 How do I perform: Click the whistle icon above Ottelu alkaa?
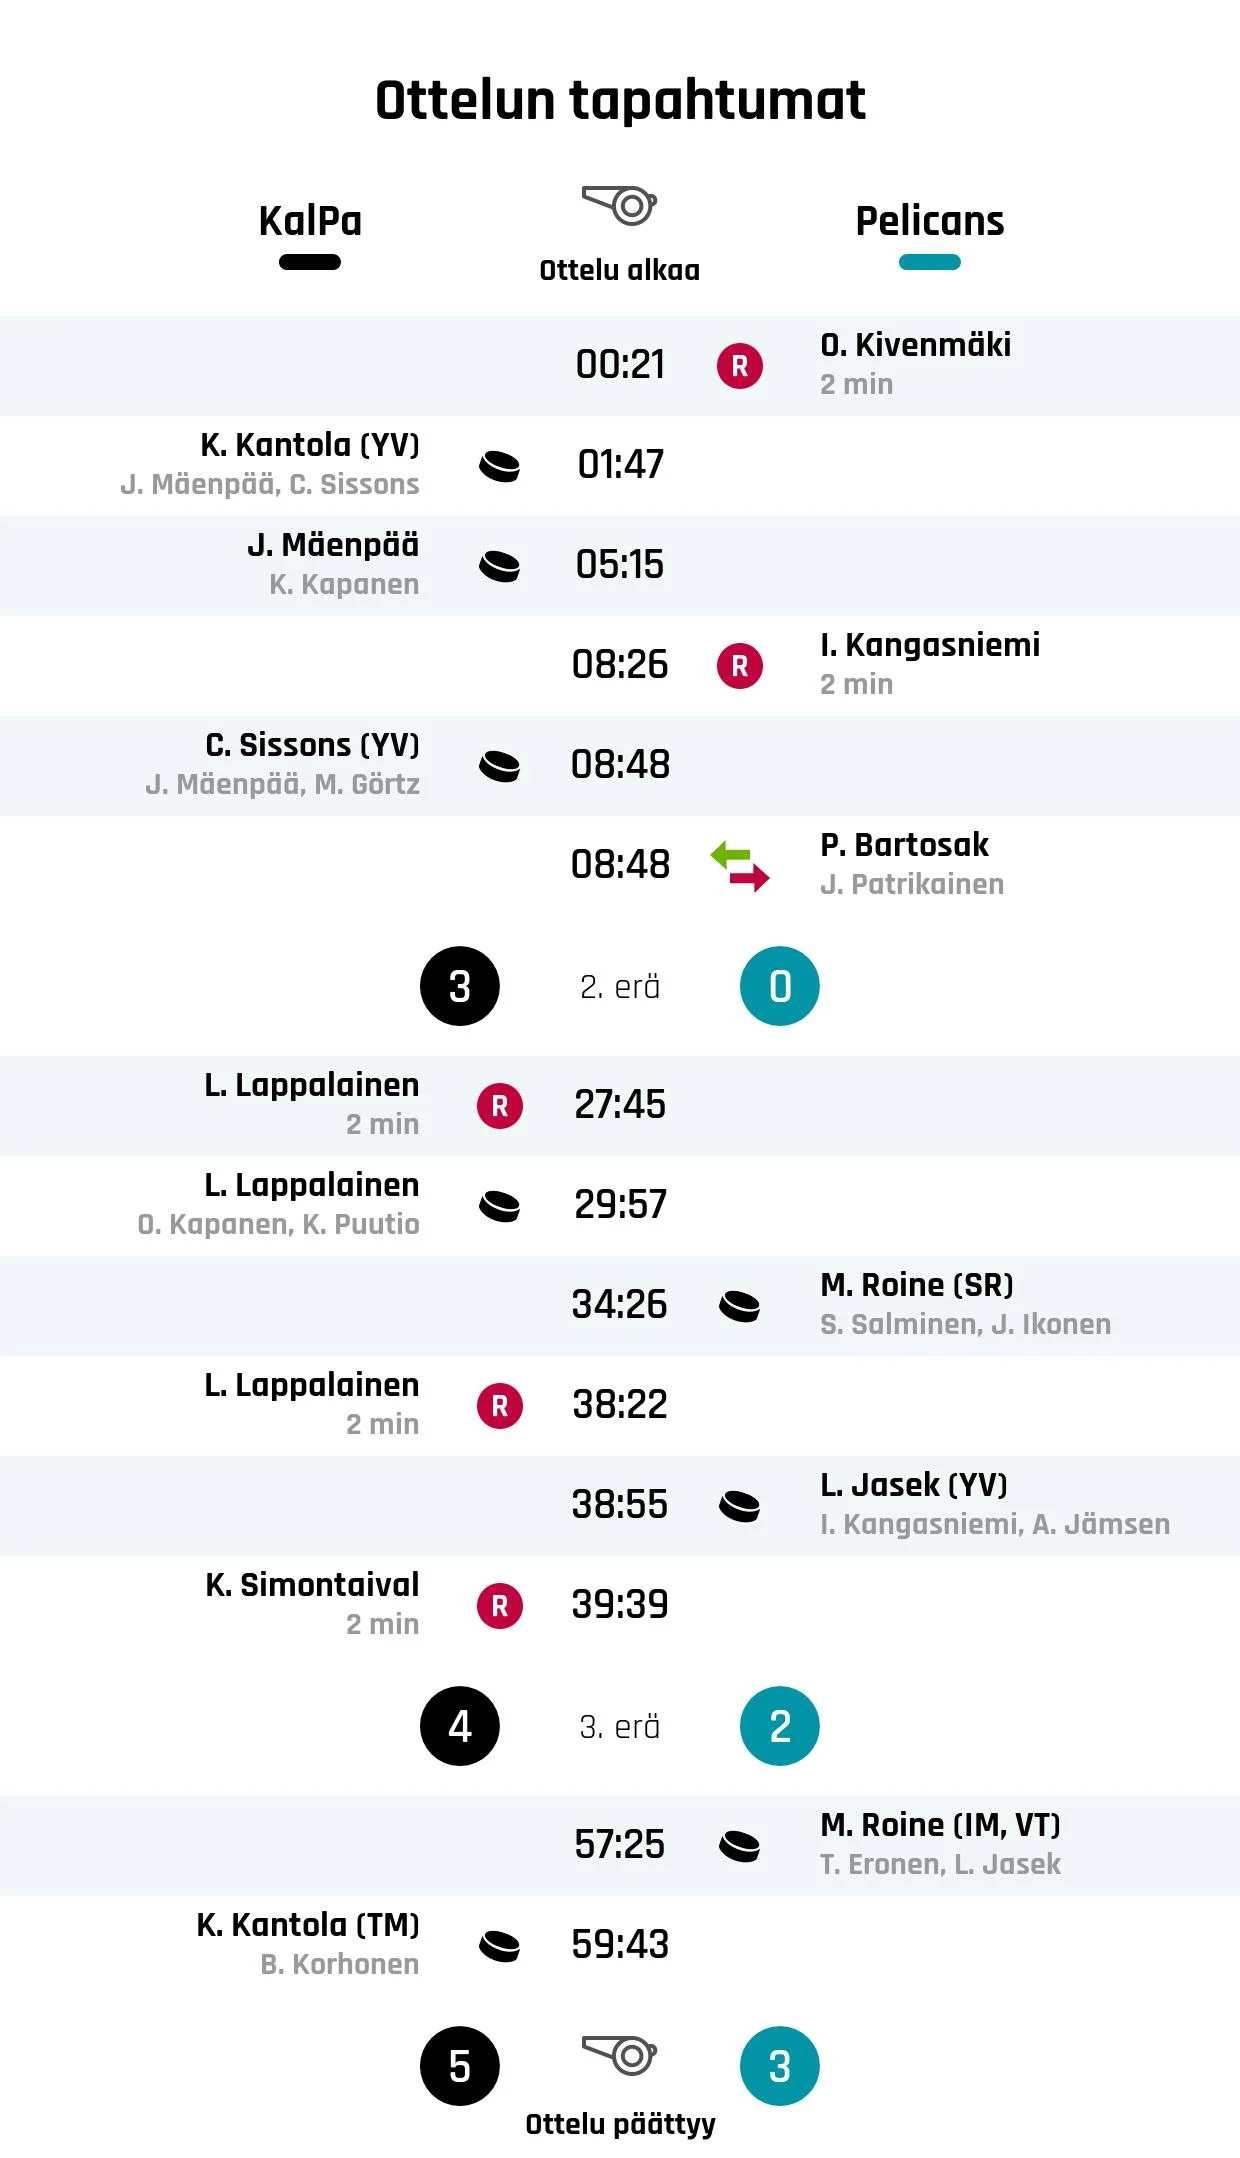point(619,205)
